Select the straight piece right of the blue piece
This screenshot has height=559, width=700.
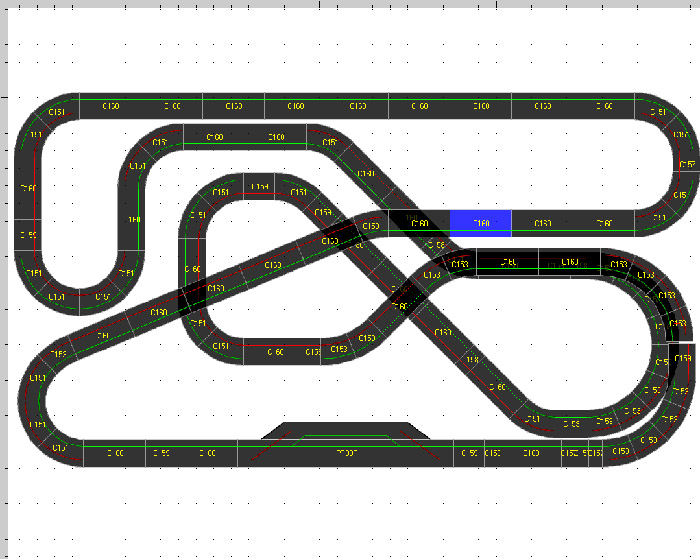pos(542,223)
